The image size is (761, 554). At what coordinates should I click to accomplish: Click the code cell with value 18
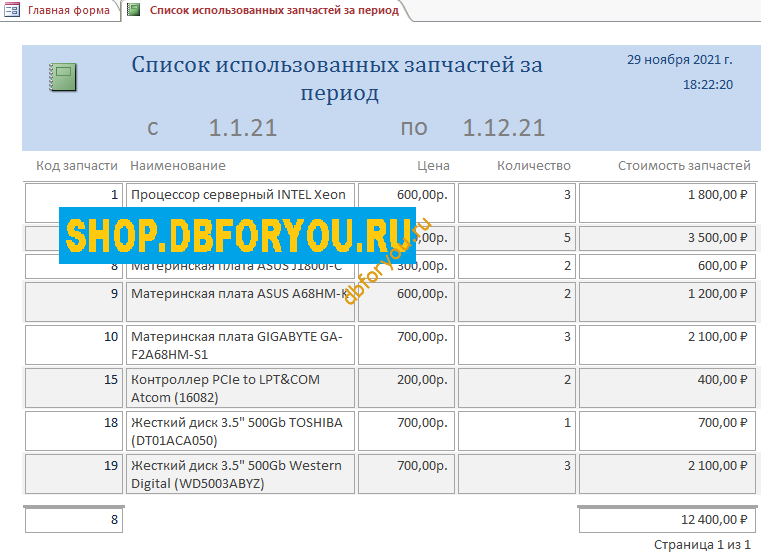tap(74, 431)
